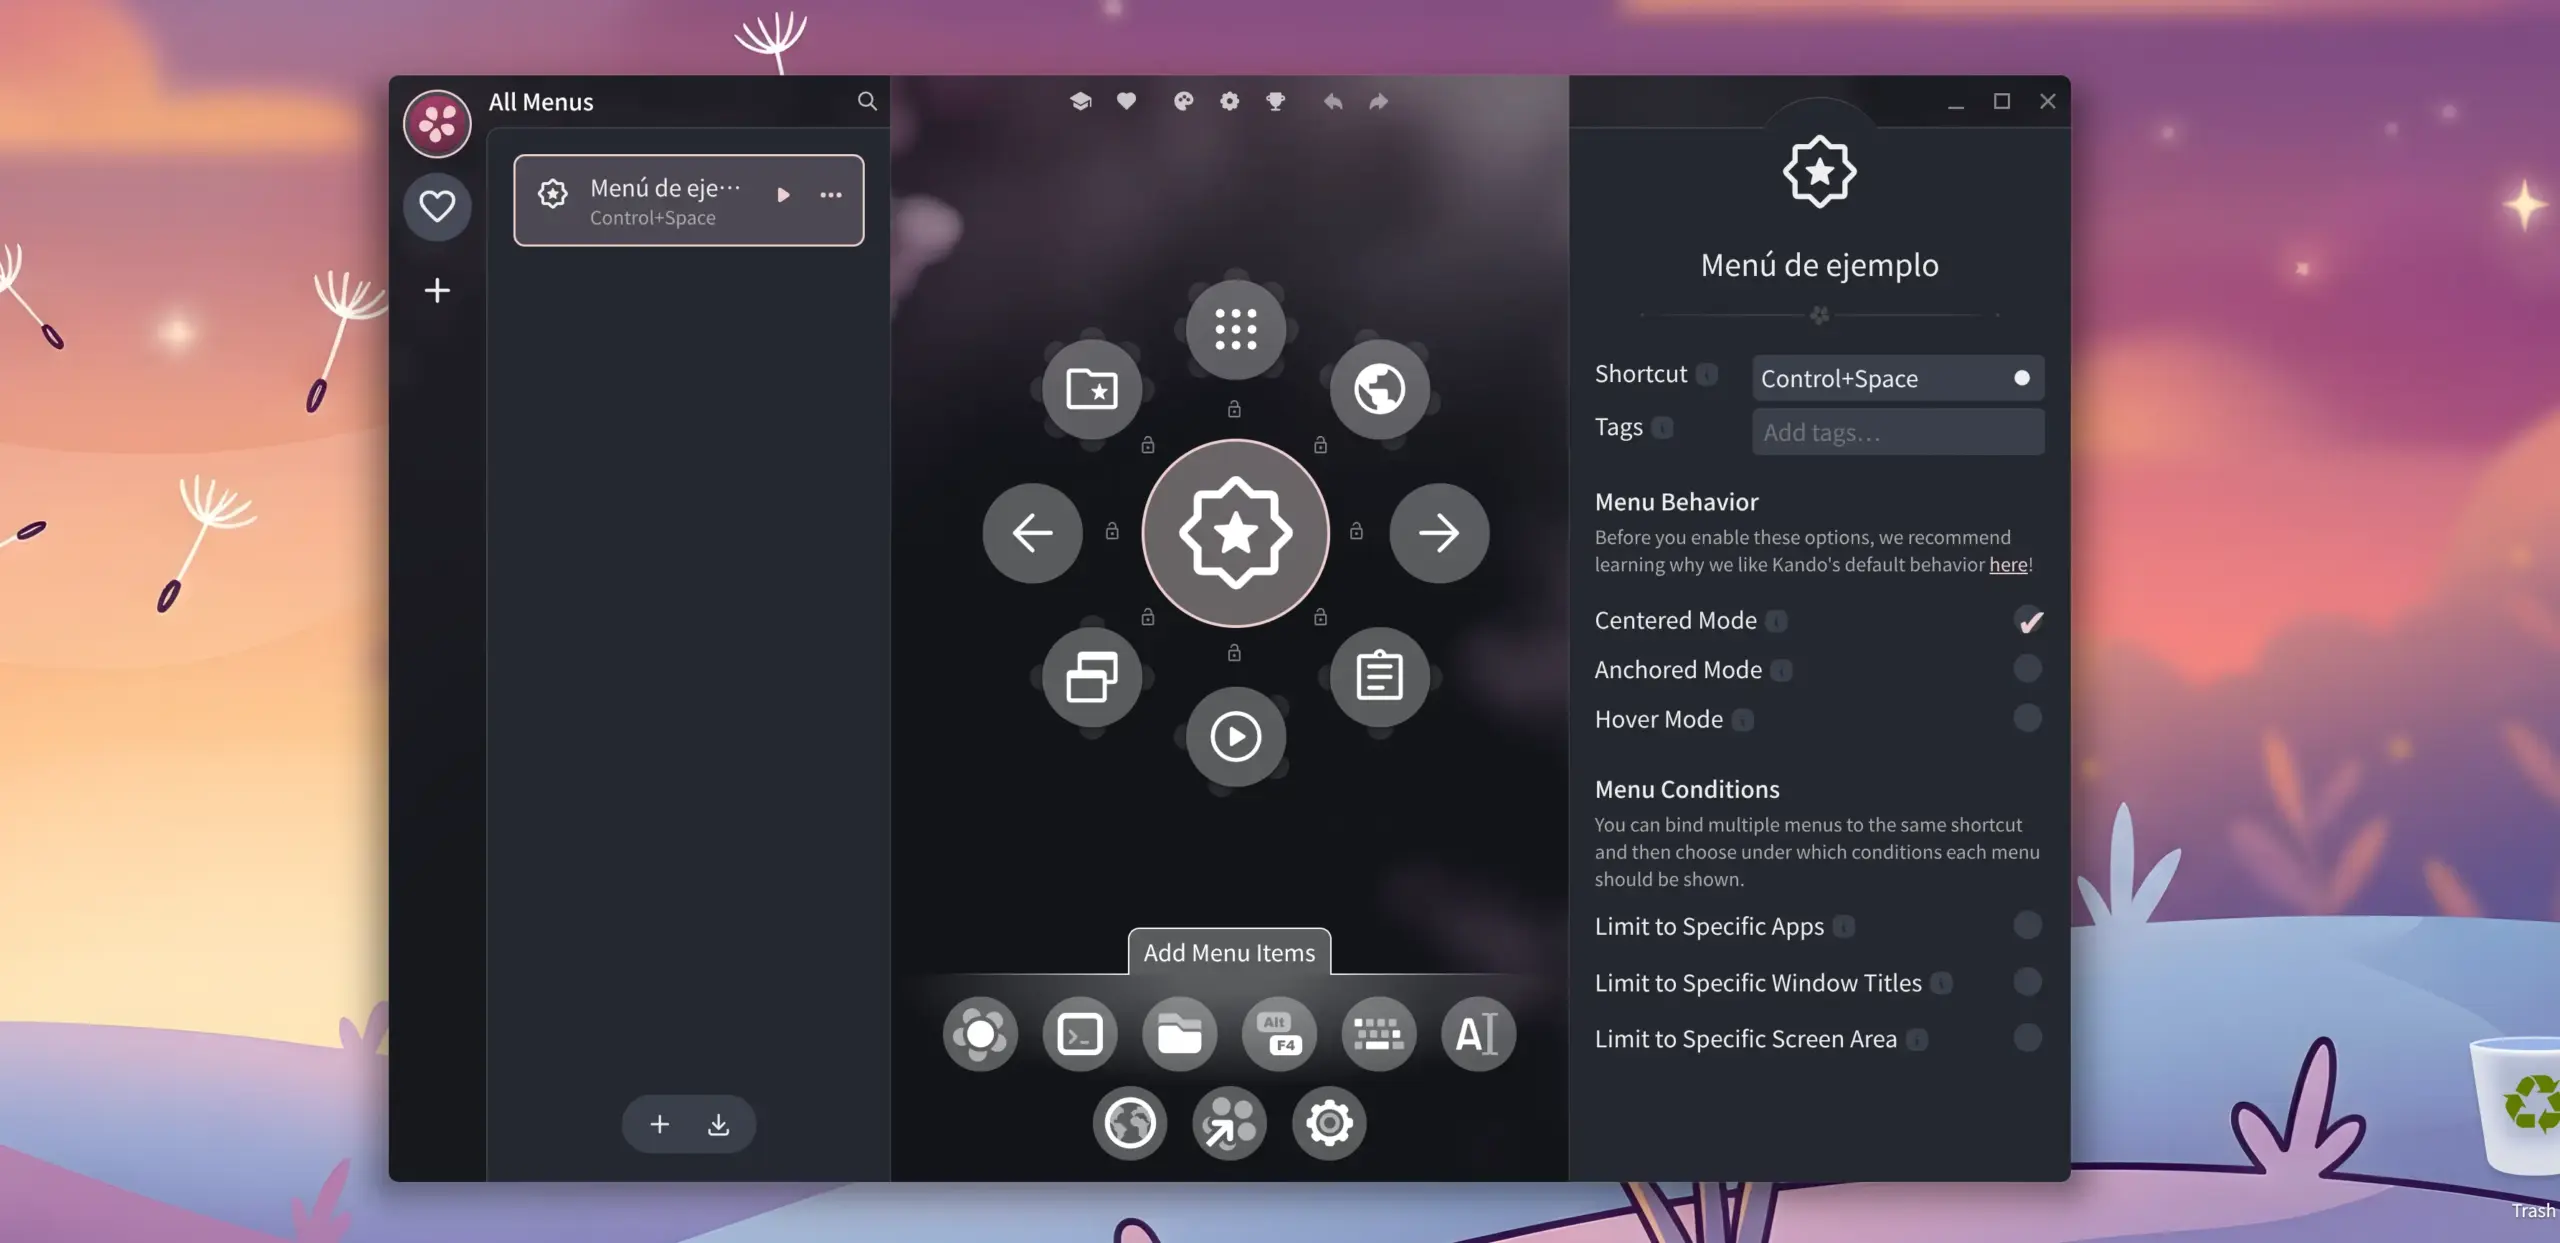
Task: Select the apps grid menu item
Action: 1236,329
